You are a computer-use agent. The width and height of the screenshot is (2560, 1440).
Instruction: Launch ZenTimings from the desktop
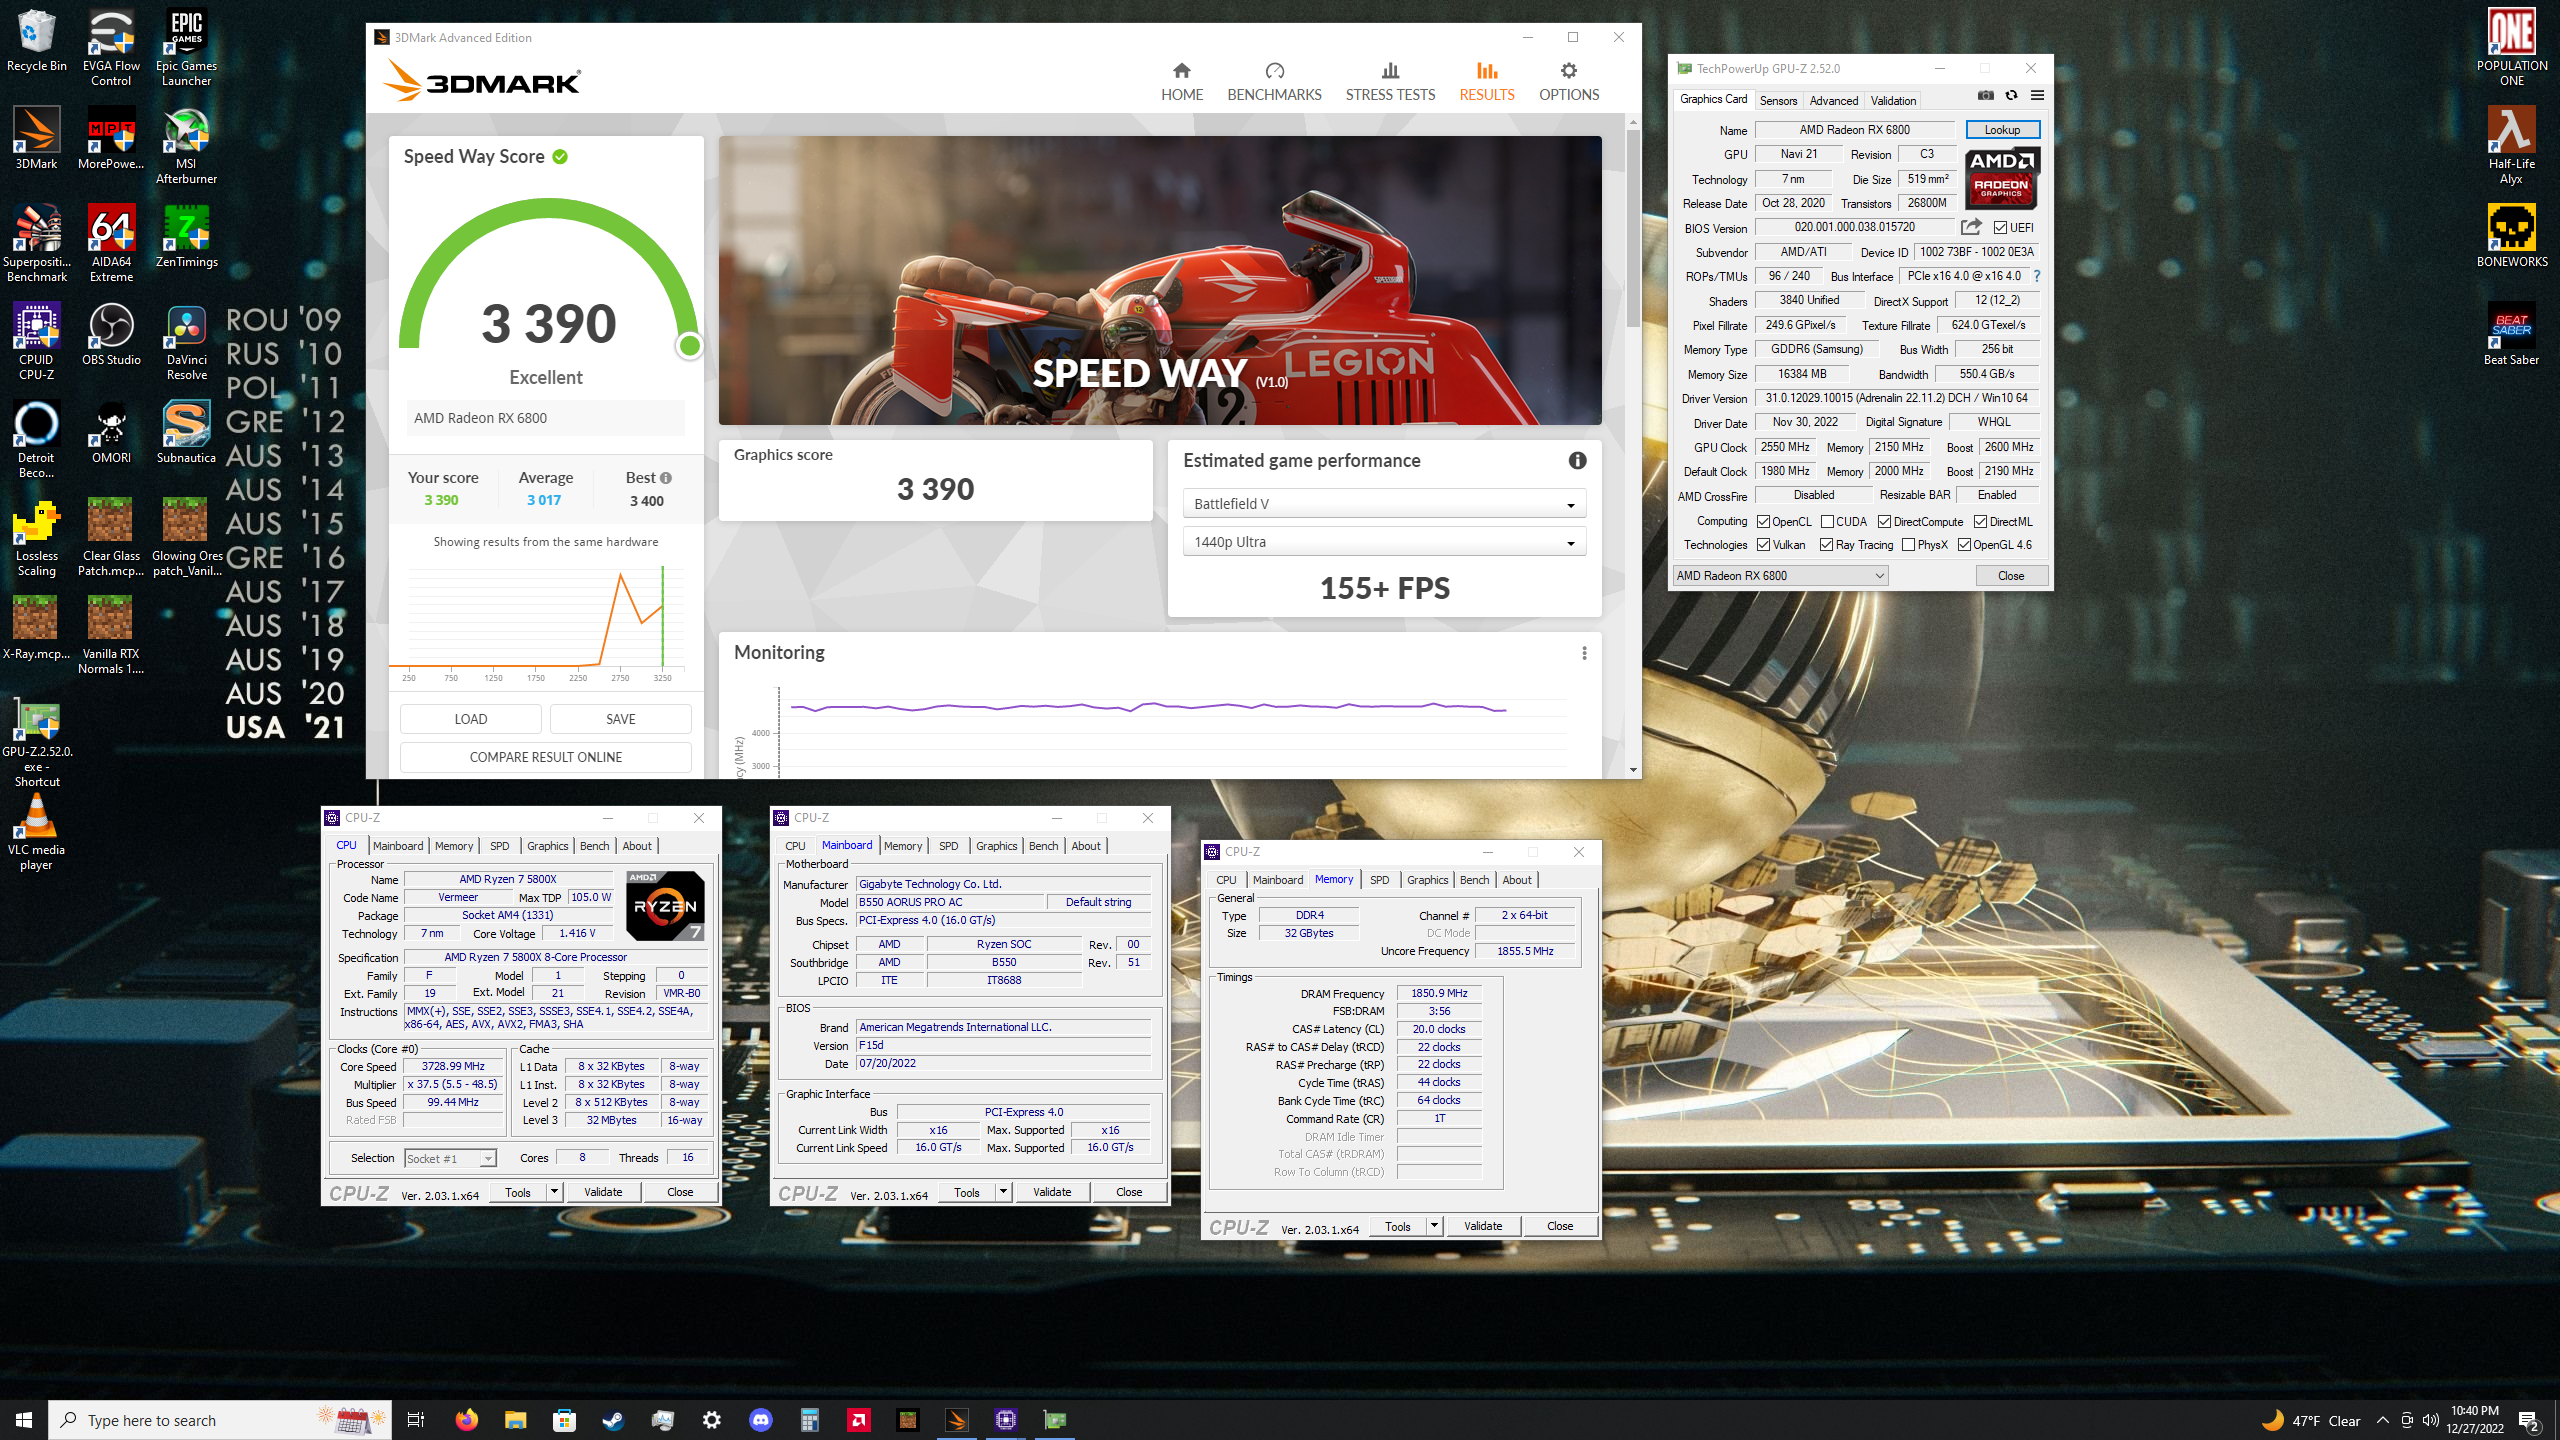tap(186, 238)
